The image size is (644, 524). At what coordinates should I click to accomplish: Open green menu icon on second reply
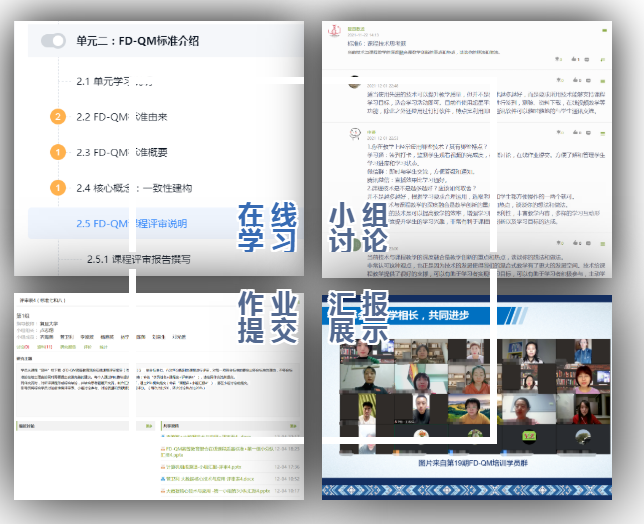point(603,80)
